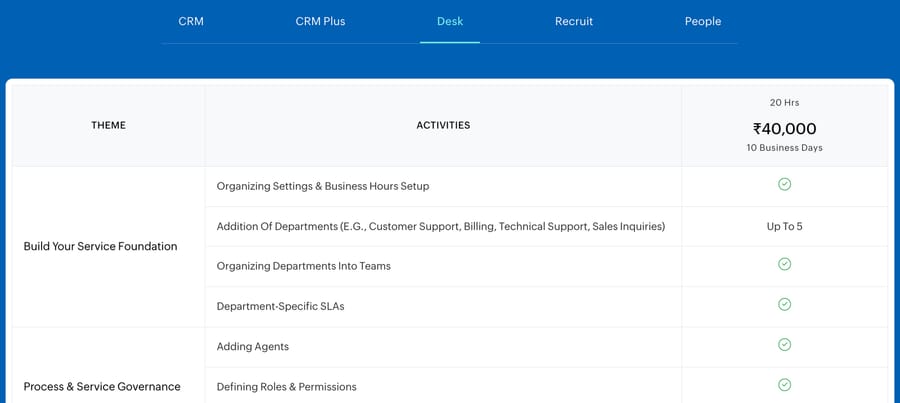Switch to the CRM tab

191,22
